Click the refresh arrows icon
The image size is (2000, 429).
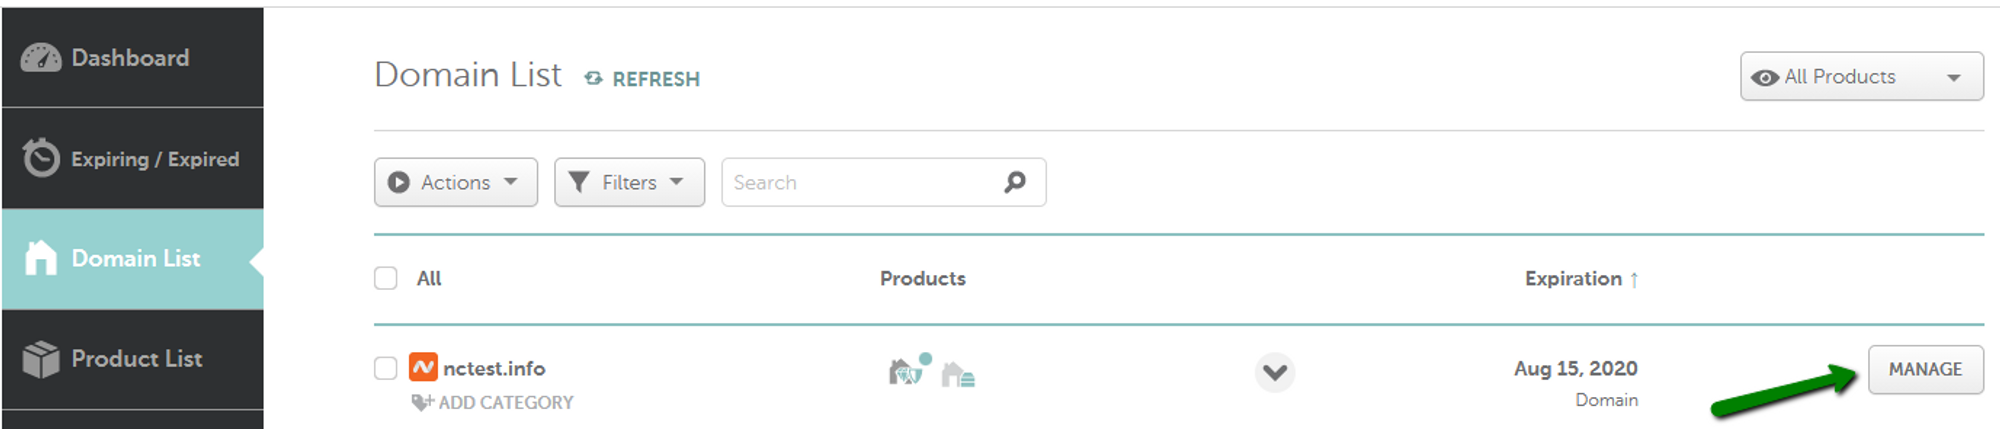tap(594, 78)
